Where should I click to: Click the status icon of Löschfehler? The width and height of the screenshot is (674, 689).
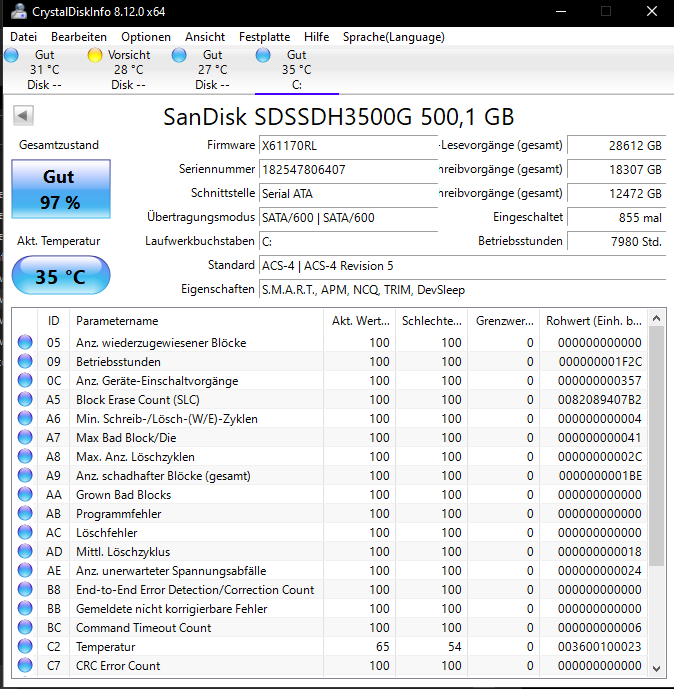[x=25, y=533]
